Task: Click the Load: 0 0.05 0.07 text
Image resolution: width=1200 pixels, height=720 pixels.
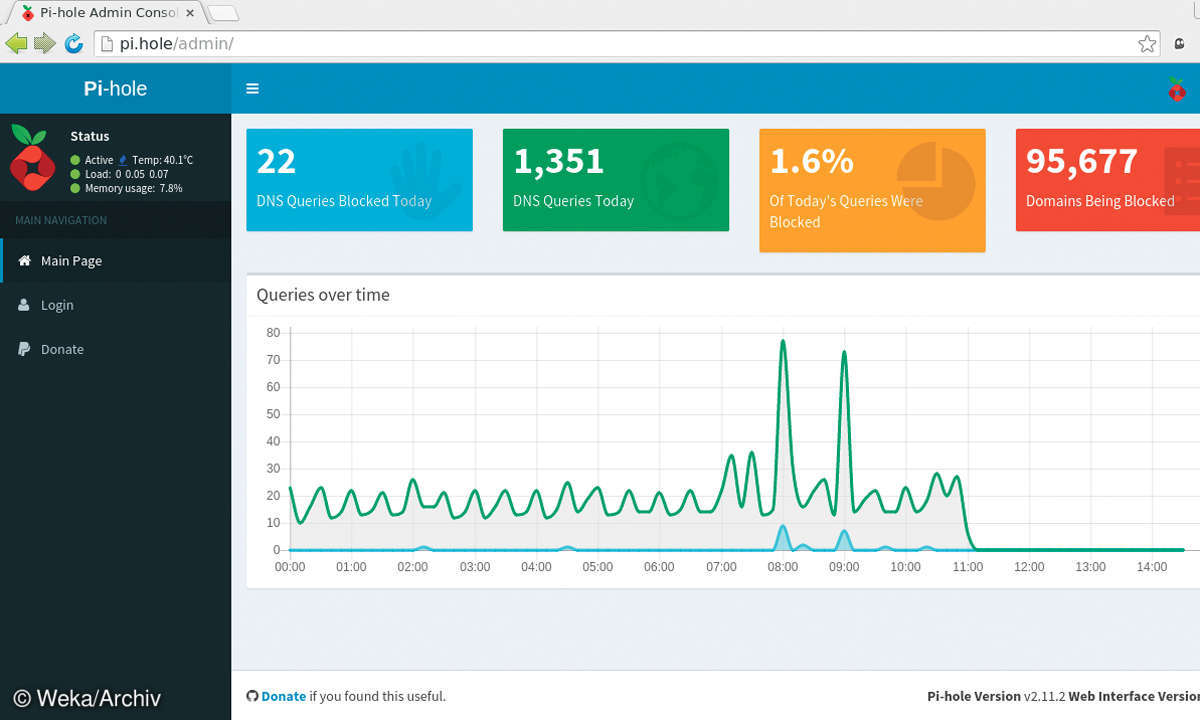Action: [126, 174]
